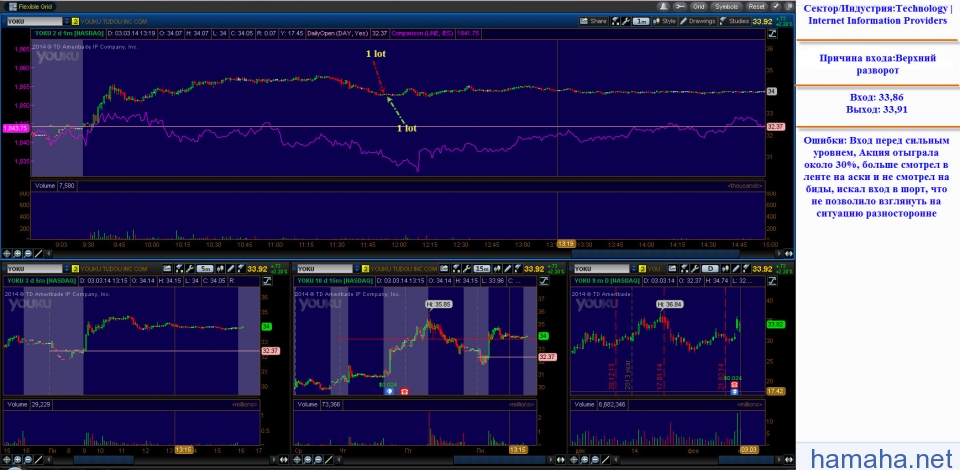Screen dimensions: 960x470
Task: Click the blue dividend icon on the 15m chart
Action: (389, 392)
